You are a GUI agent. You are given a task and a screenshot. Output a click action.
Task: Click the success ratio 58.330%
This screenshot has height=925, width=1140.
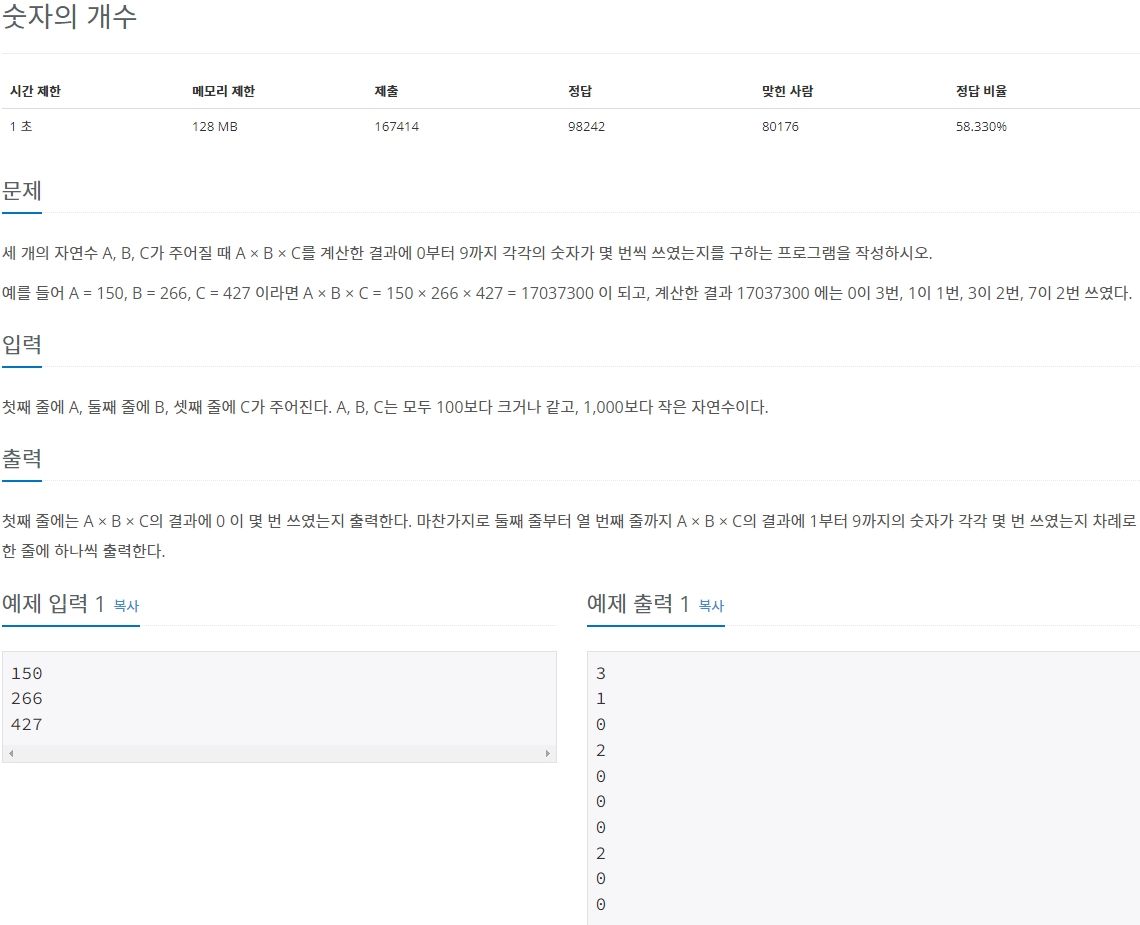[981, 127]
